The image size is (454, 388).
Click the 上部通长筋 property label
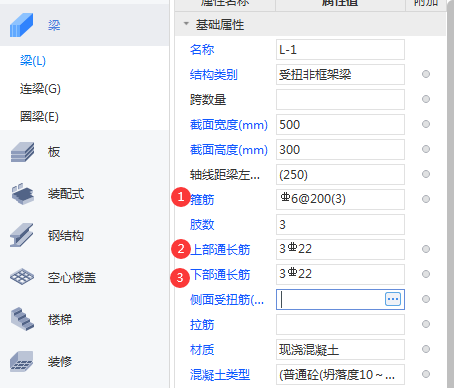point(220,250)
